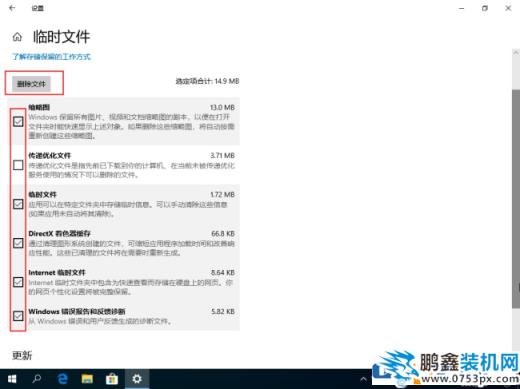Click the 删除文件 button

(x=31, y=84)
